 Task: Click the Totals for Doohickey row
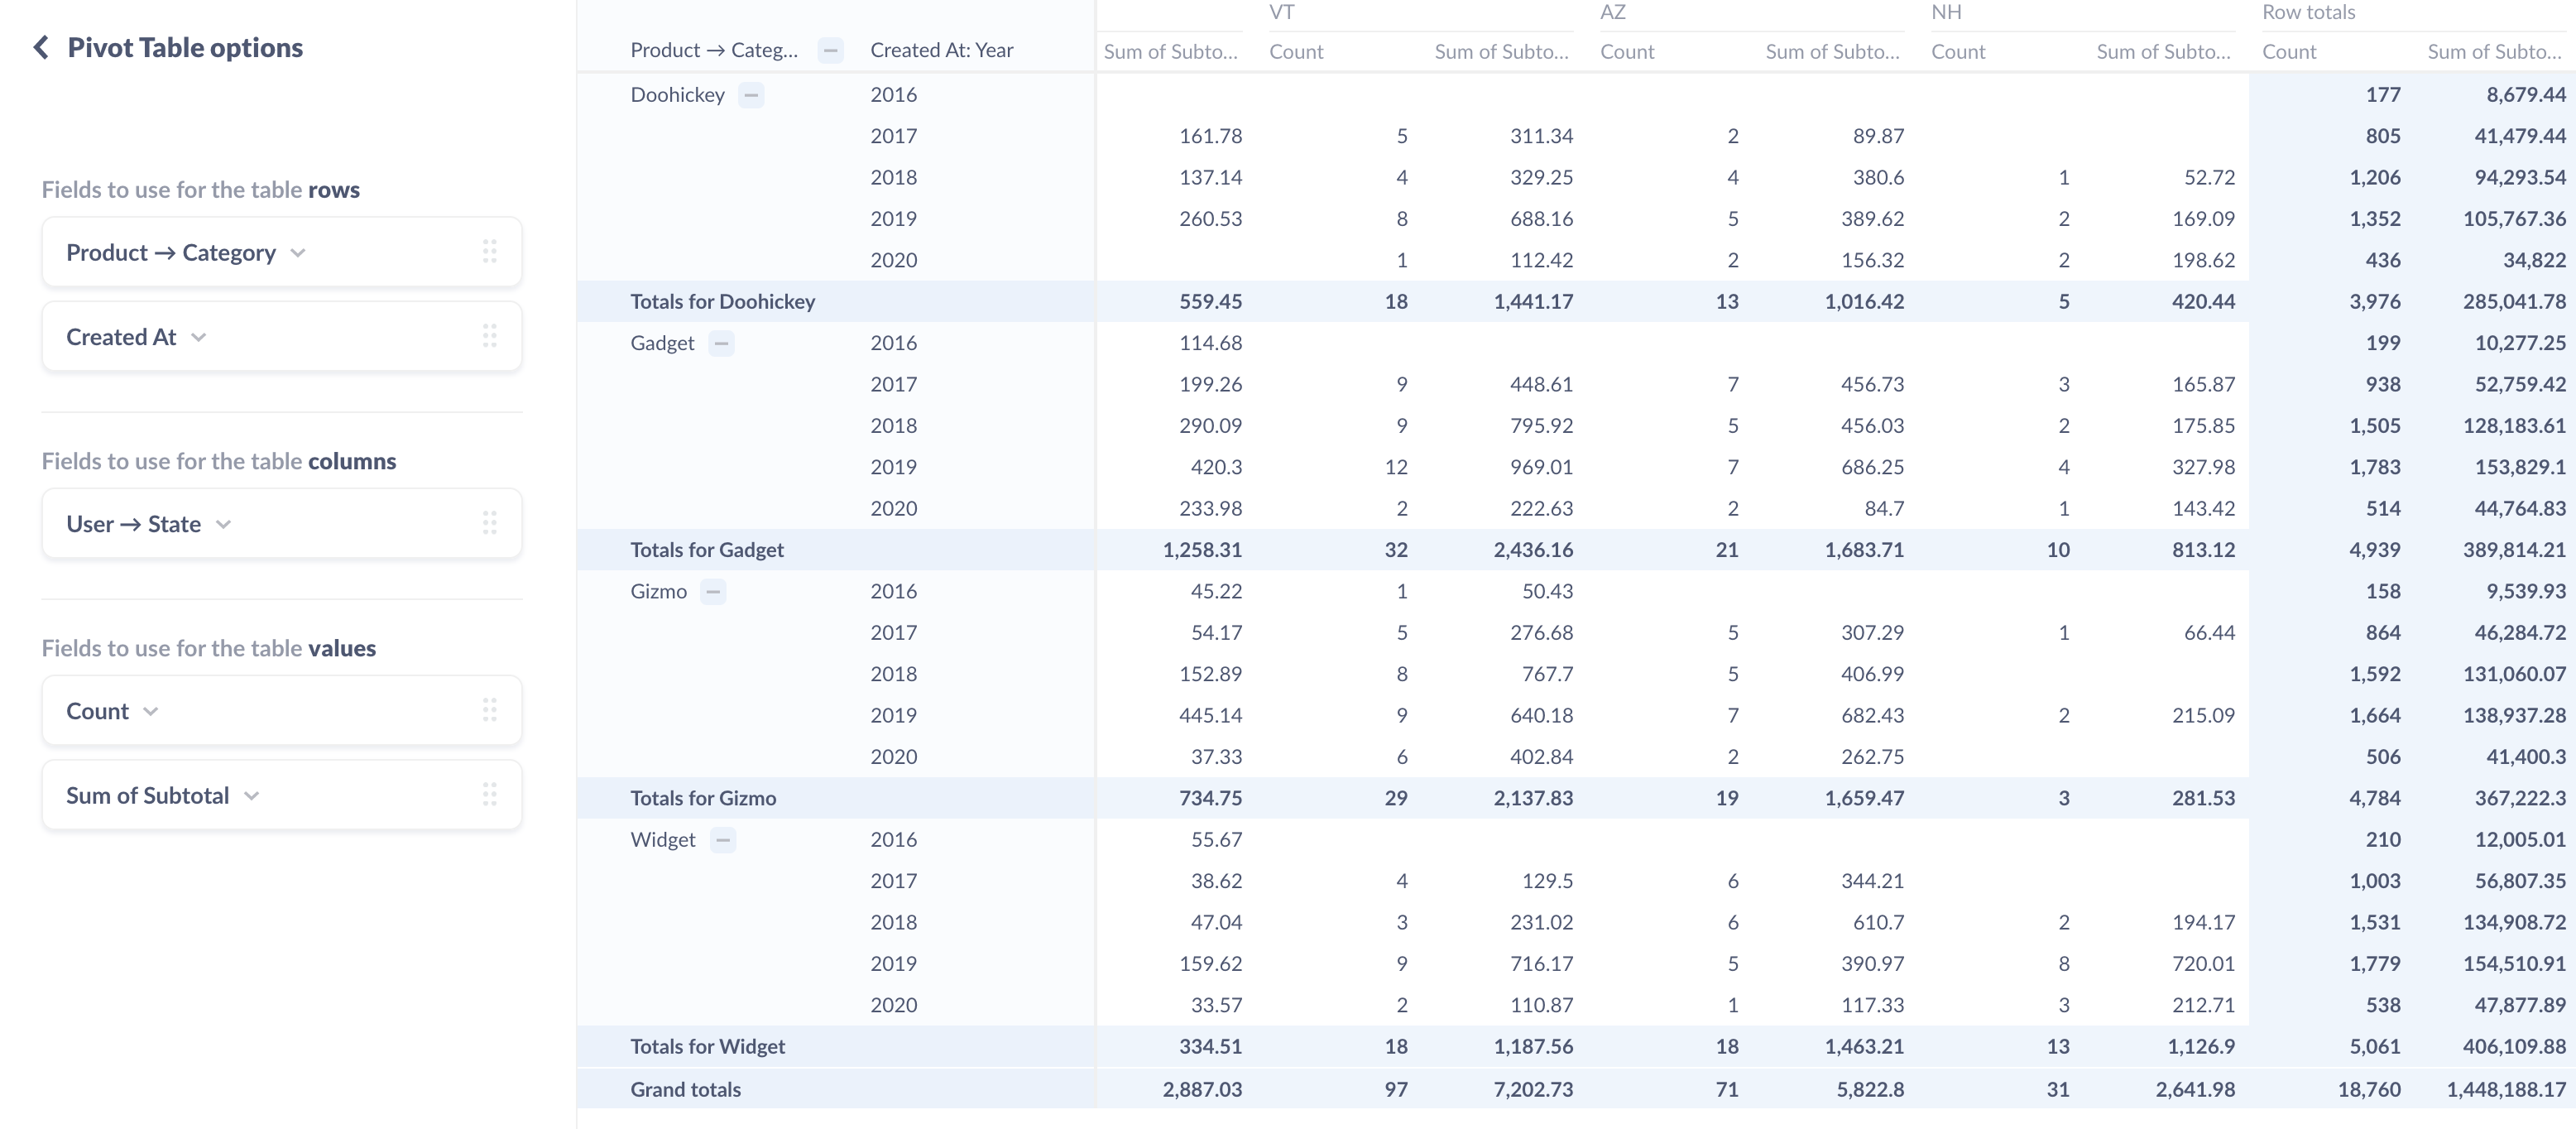click(x=725, y=300)
